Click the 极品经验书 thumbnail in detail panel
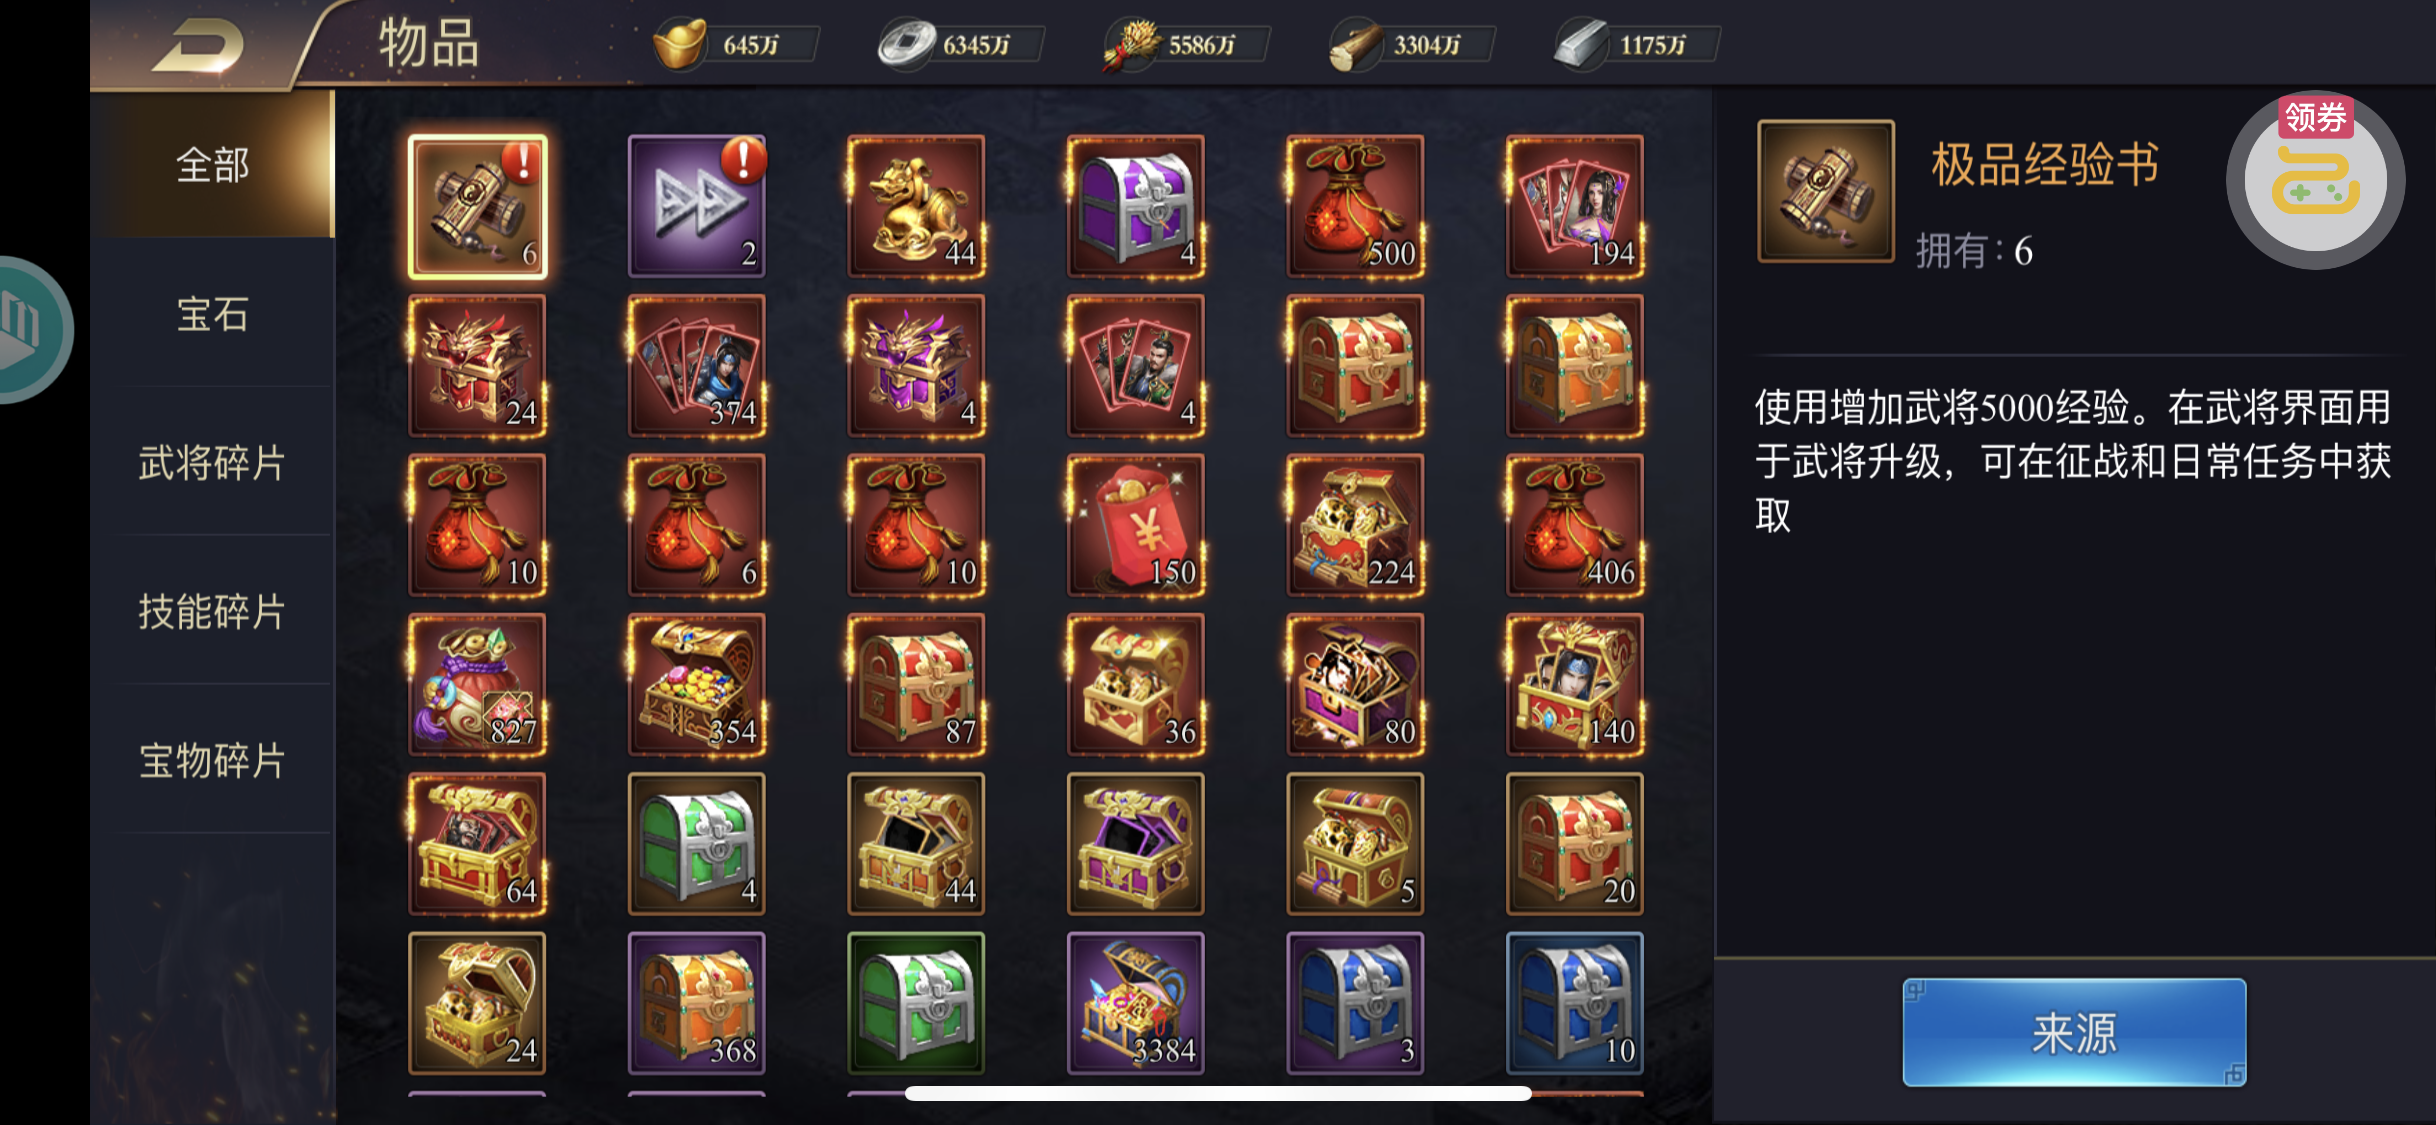The image size is (2436, 1125). pyautogui.click(x=1826, y=191)
